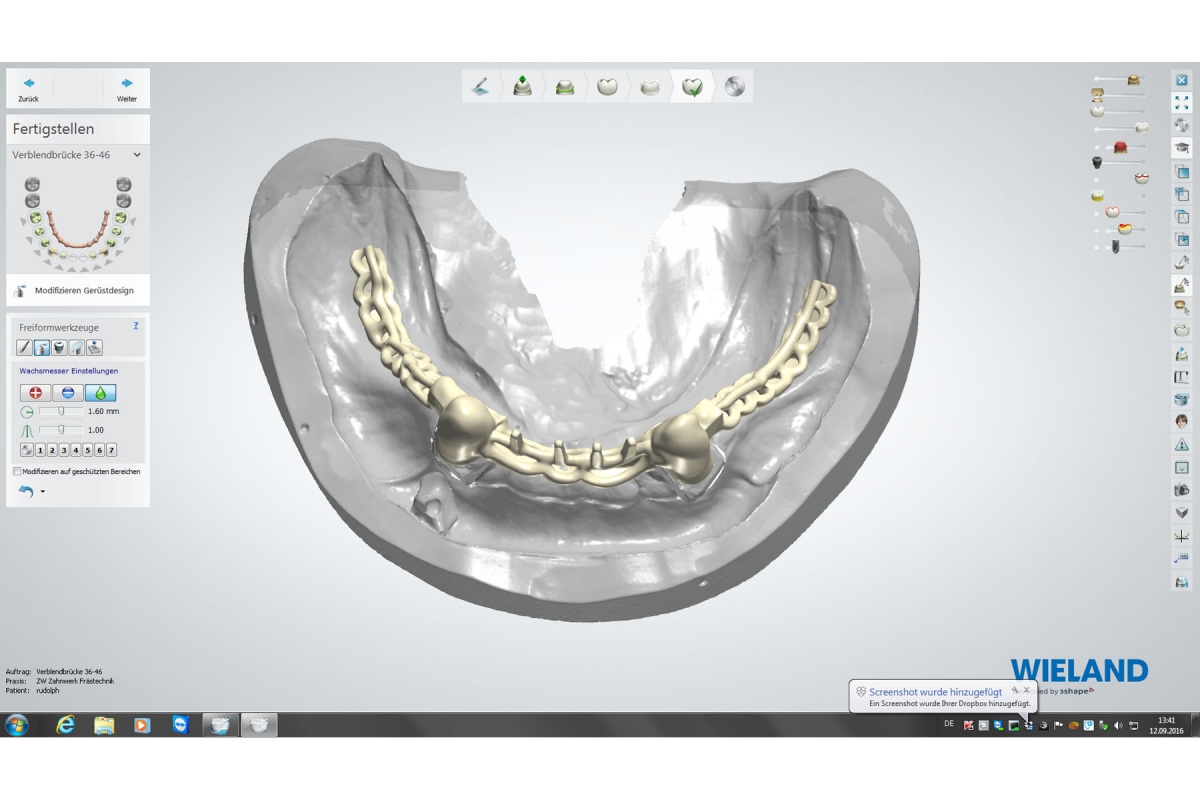Click the graduation cap icon in right toolbar
The width and height of the screenshot is (1200, 800).
pos(1182,148)
